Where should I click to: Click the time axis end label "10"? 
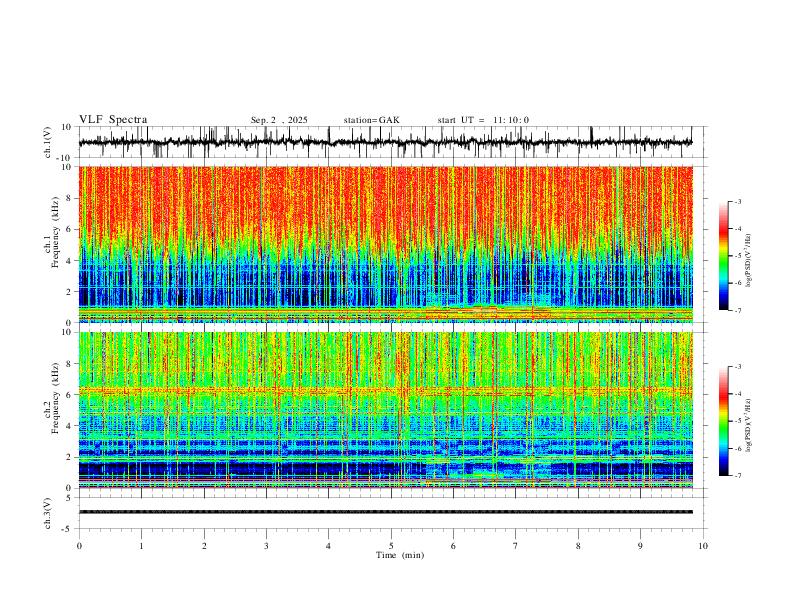703,546
